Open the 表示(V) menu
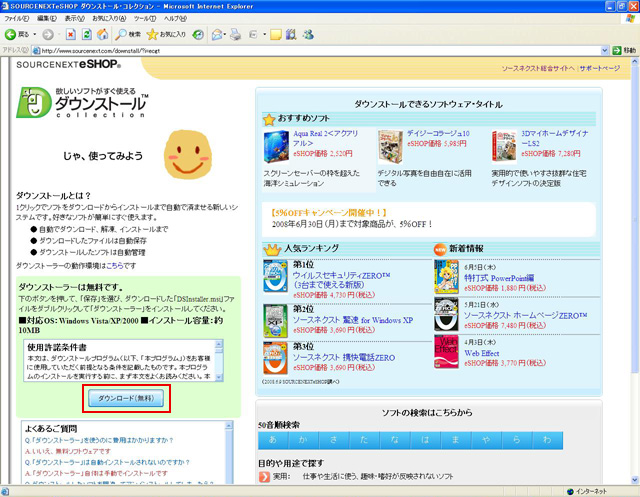The height and width of the screenshot is (497, 640). click(x=74, y=18)
